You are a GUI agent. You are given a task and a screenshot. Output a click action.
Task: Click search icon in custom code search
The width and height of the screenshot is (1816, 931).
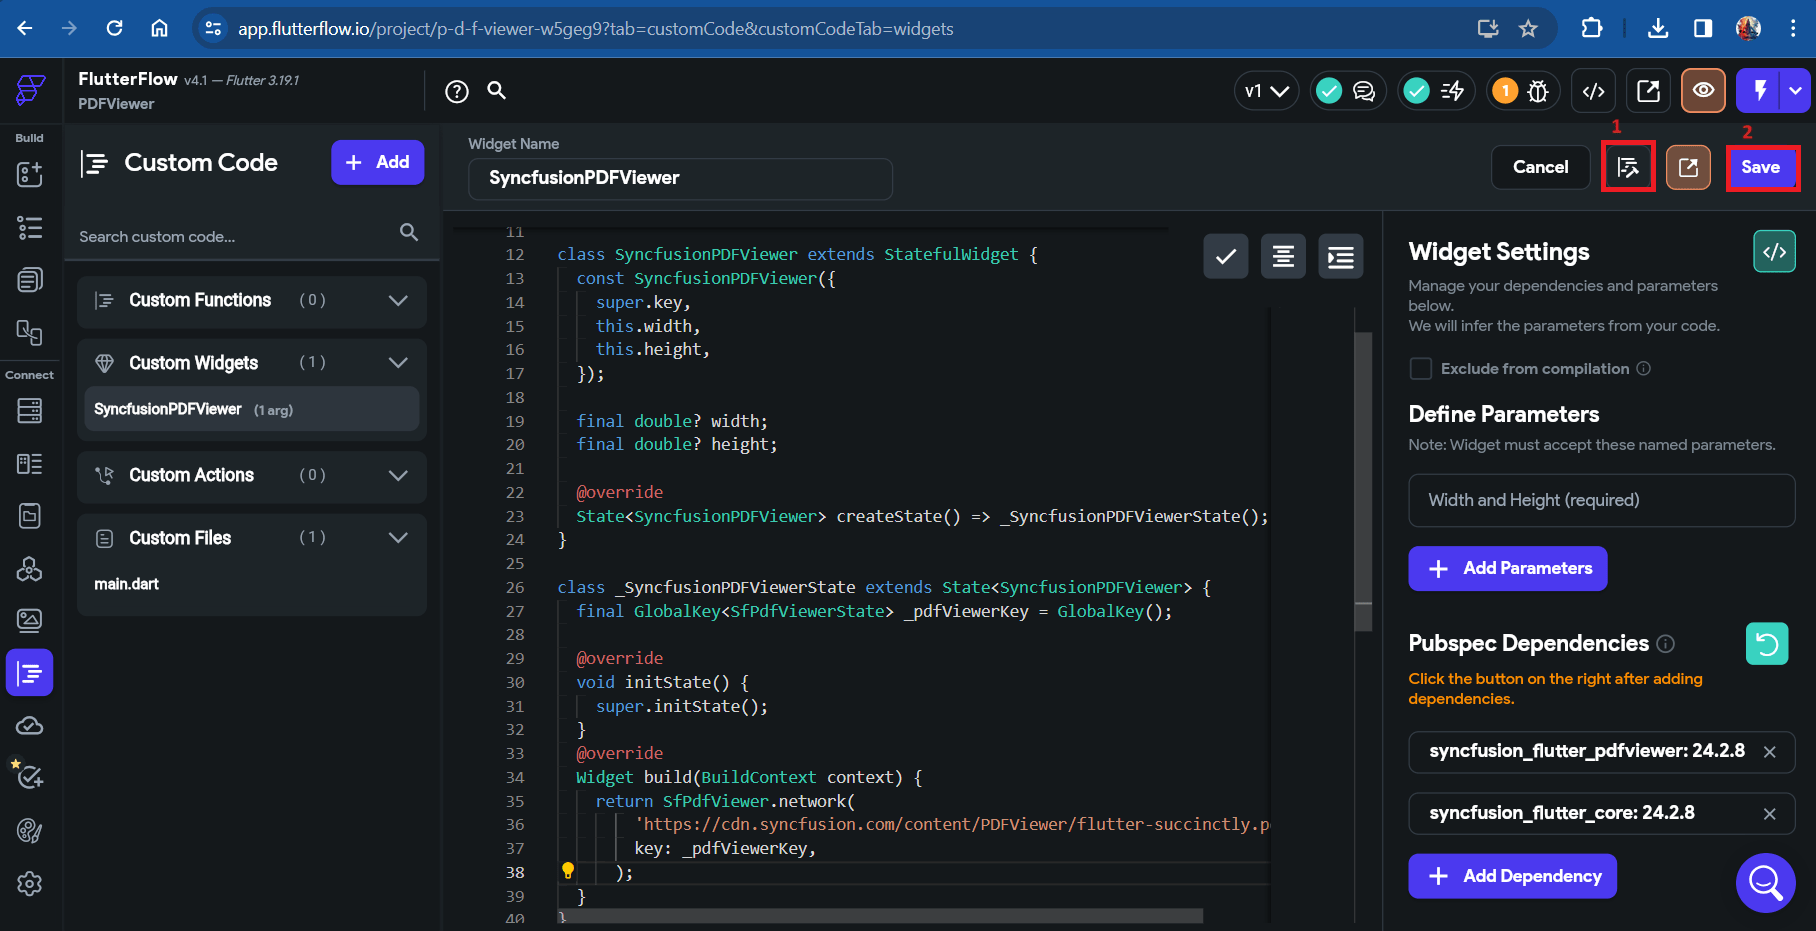(408, 232)
